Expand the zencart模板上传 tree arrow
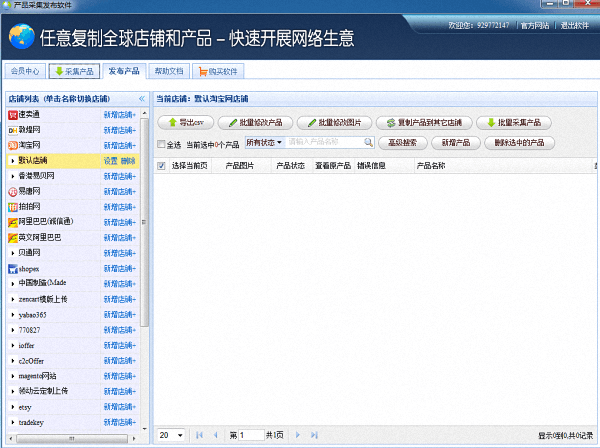 click(x=13, y=299)
